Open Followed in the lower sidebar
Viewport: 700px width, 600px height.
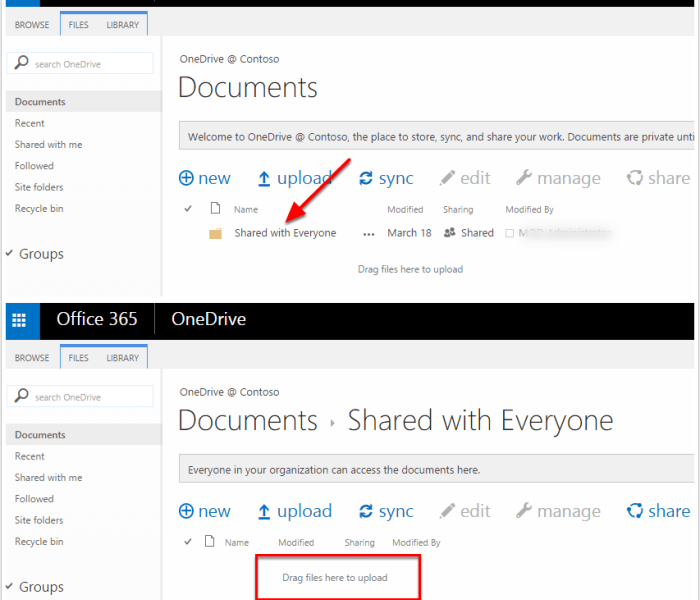[34, 499]
